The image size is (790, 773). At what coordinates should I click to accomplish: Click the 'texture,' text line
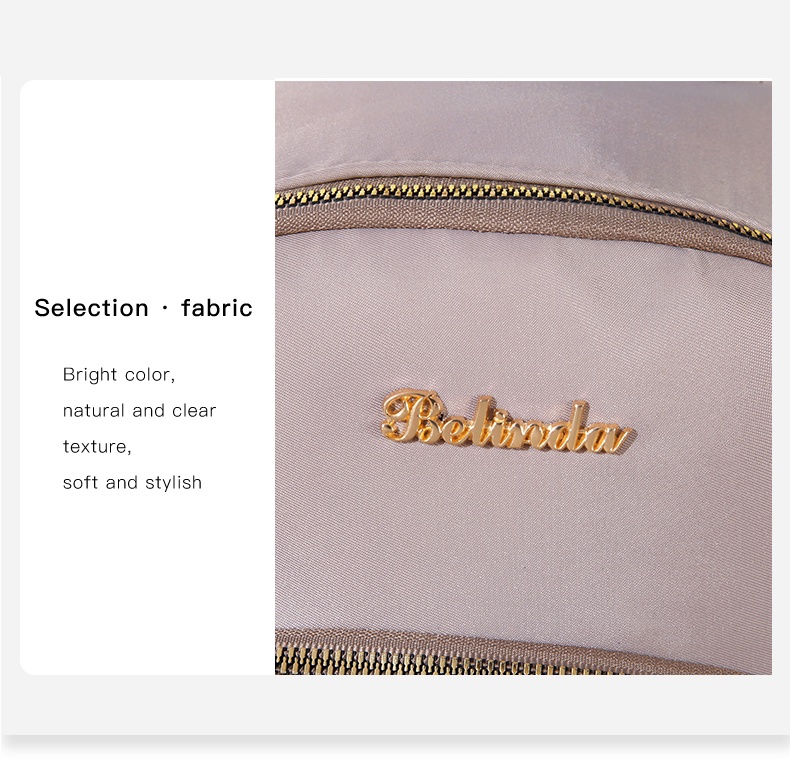(x=97, y=446)
